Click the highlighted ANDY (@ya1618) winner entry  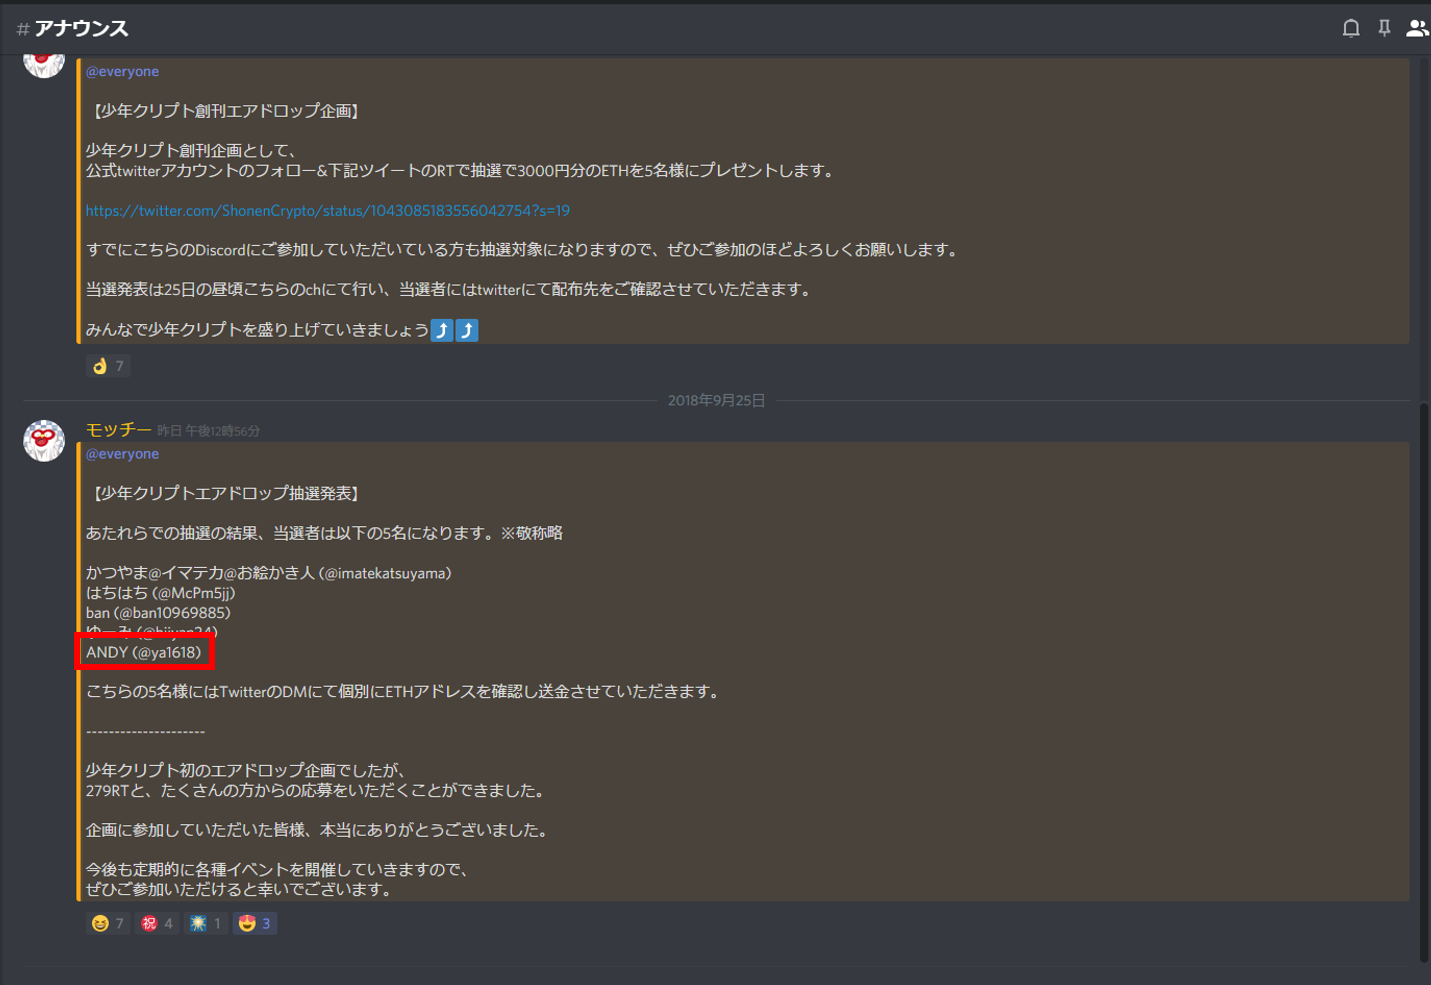144,652
